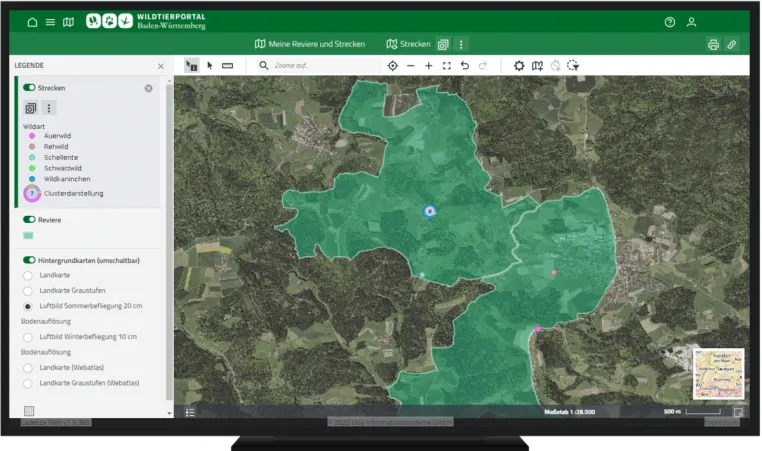The image size is (762, 451).
Task: Open three-dot menu in Strecken legend
Action: point(49,108)
